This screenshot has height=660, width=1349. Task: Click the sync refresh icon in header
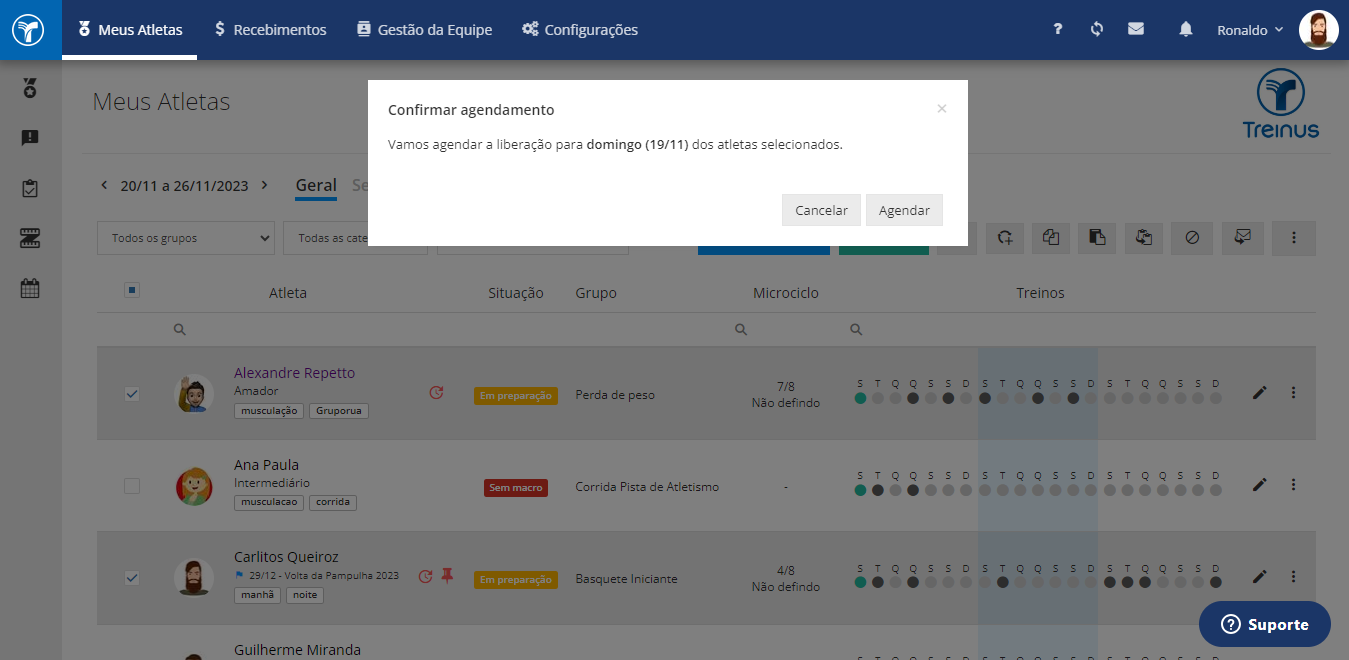[x=1097, y=30]
